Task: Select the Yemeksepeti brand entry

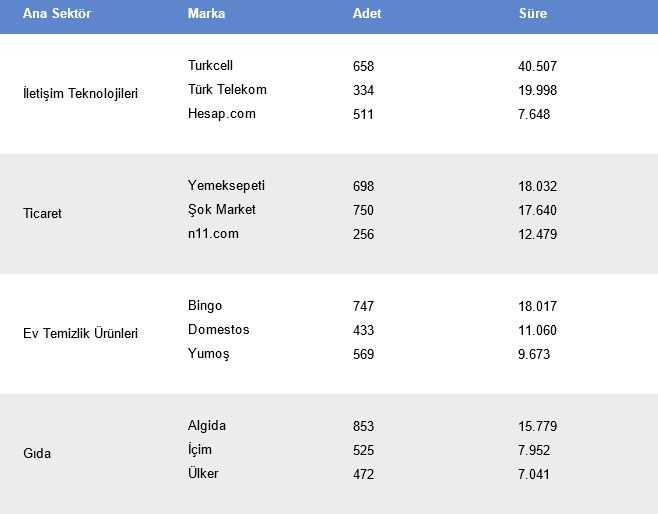Action: click(226, 185)
